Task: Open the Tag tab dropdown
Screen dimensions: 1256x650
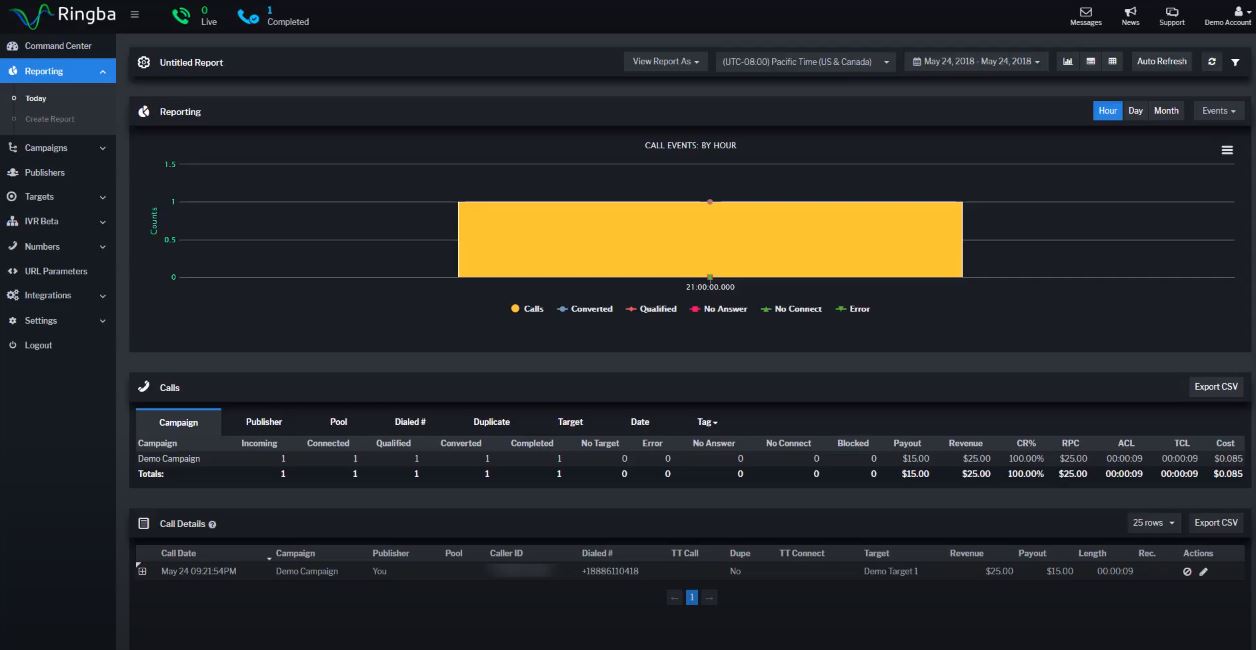Action: pos(707,422)
